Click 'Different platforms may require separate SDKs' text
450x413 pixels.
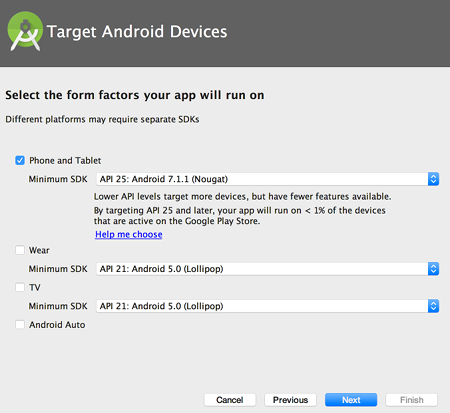[x=102, y=119]
